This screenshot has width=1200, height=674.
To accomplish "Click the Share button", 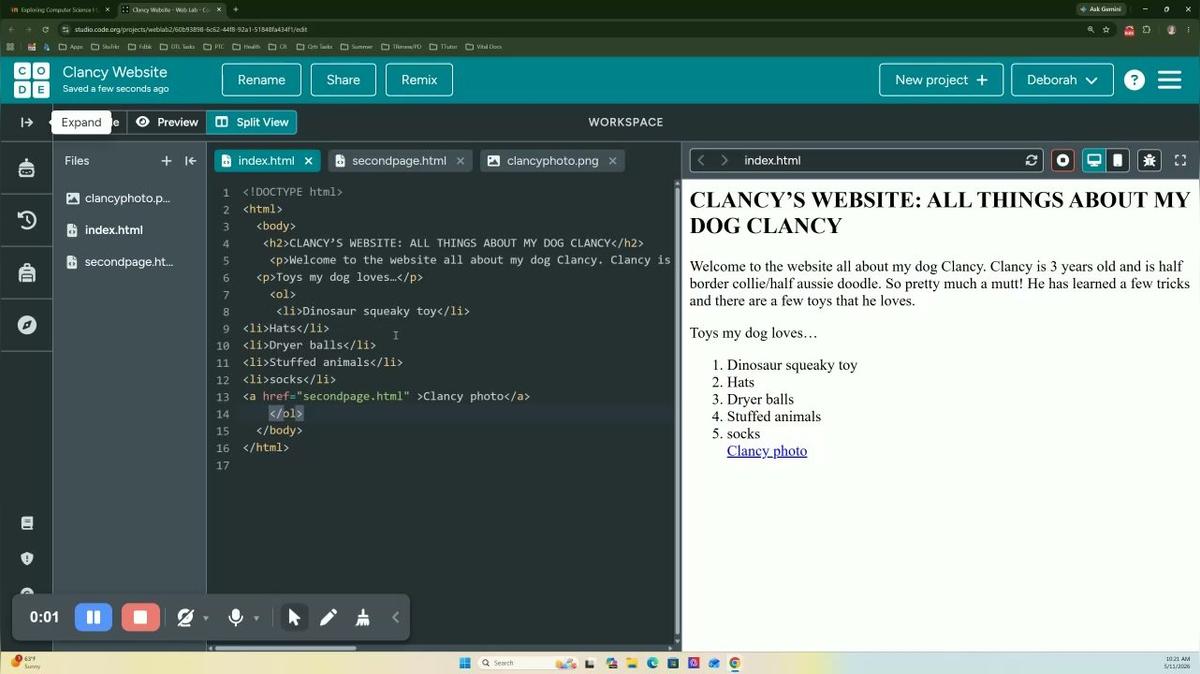I will [343, 80].
